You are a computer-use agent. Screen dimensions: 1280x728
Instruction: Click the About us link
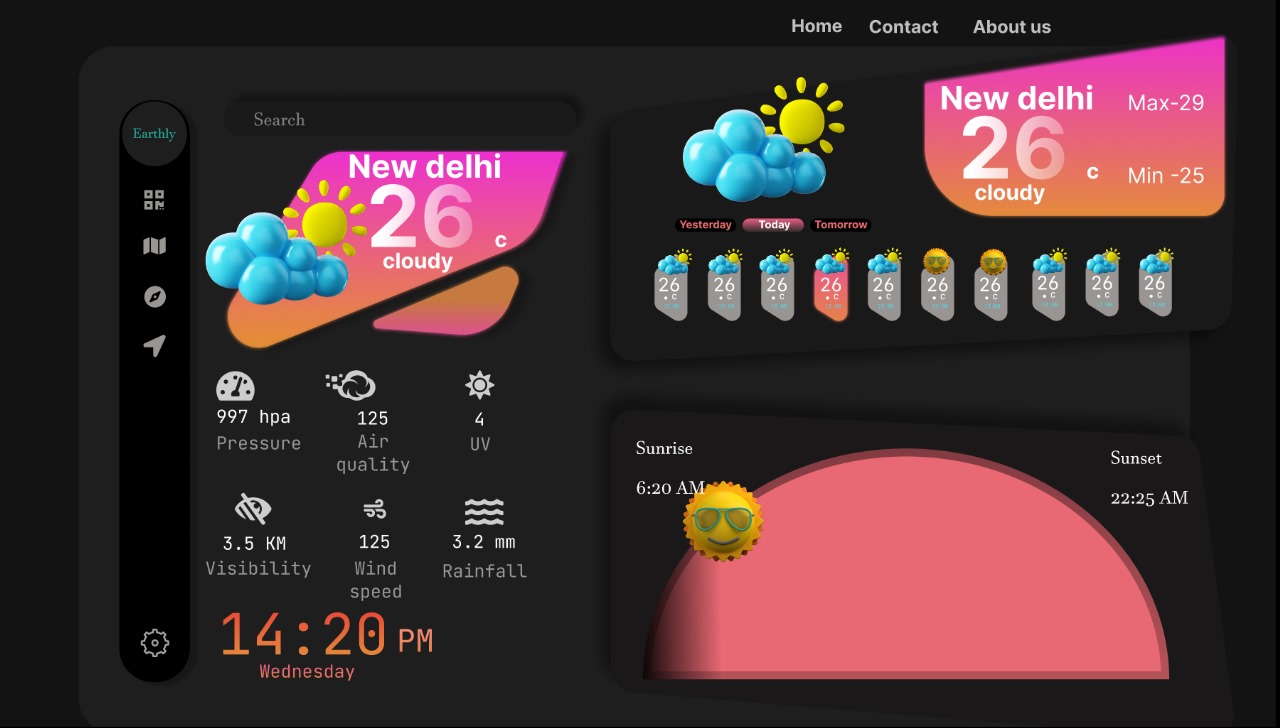point(1011,27)
